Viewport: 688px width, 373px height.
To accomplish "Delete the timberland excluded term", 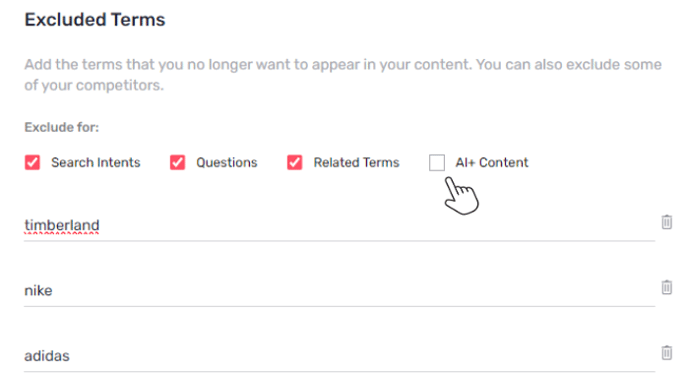I will pyautogui.click(x=666, y=222).
